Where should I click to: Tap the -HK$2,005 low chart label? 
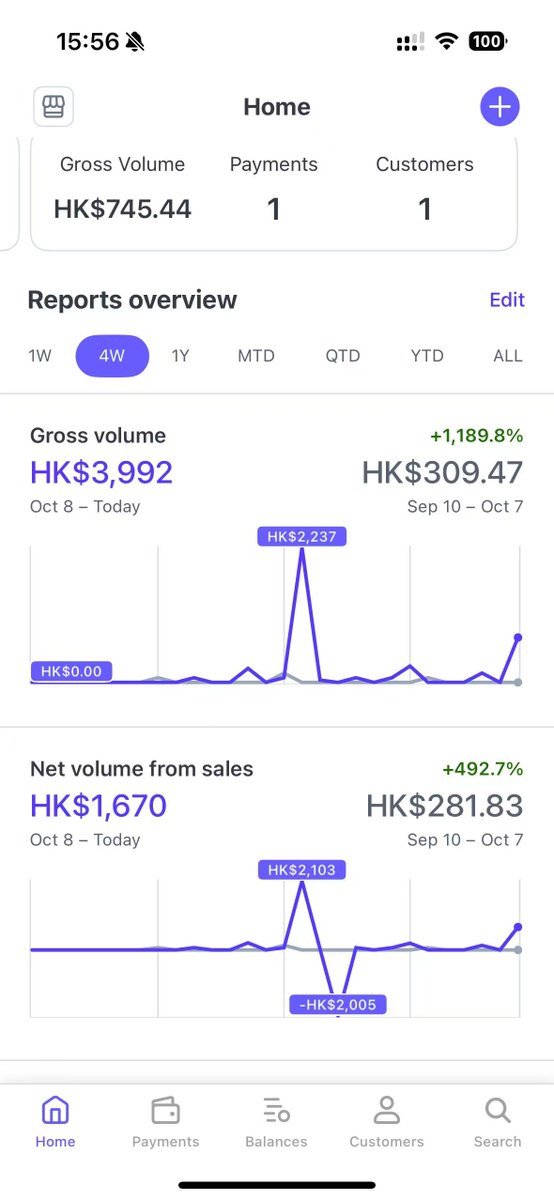tap(337, 1004)
